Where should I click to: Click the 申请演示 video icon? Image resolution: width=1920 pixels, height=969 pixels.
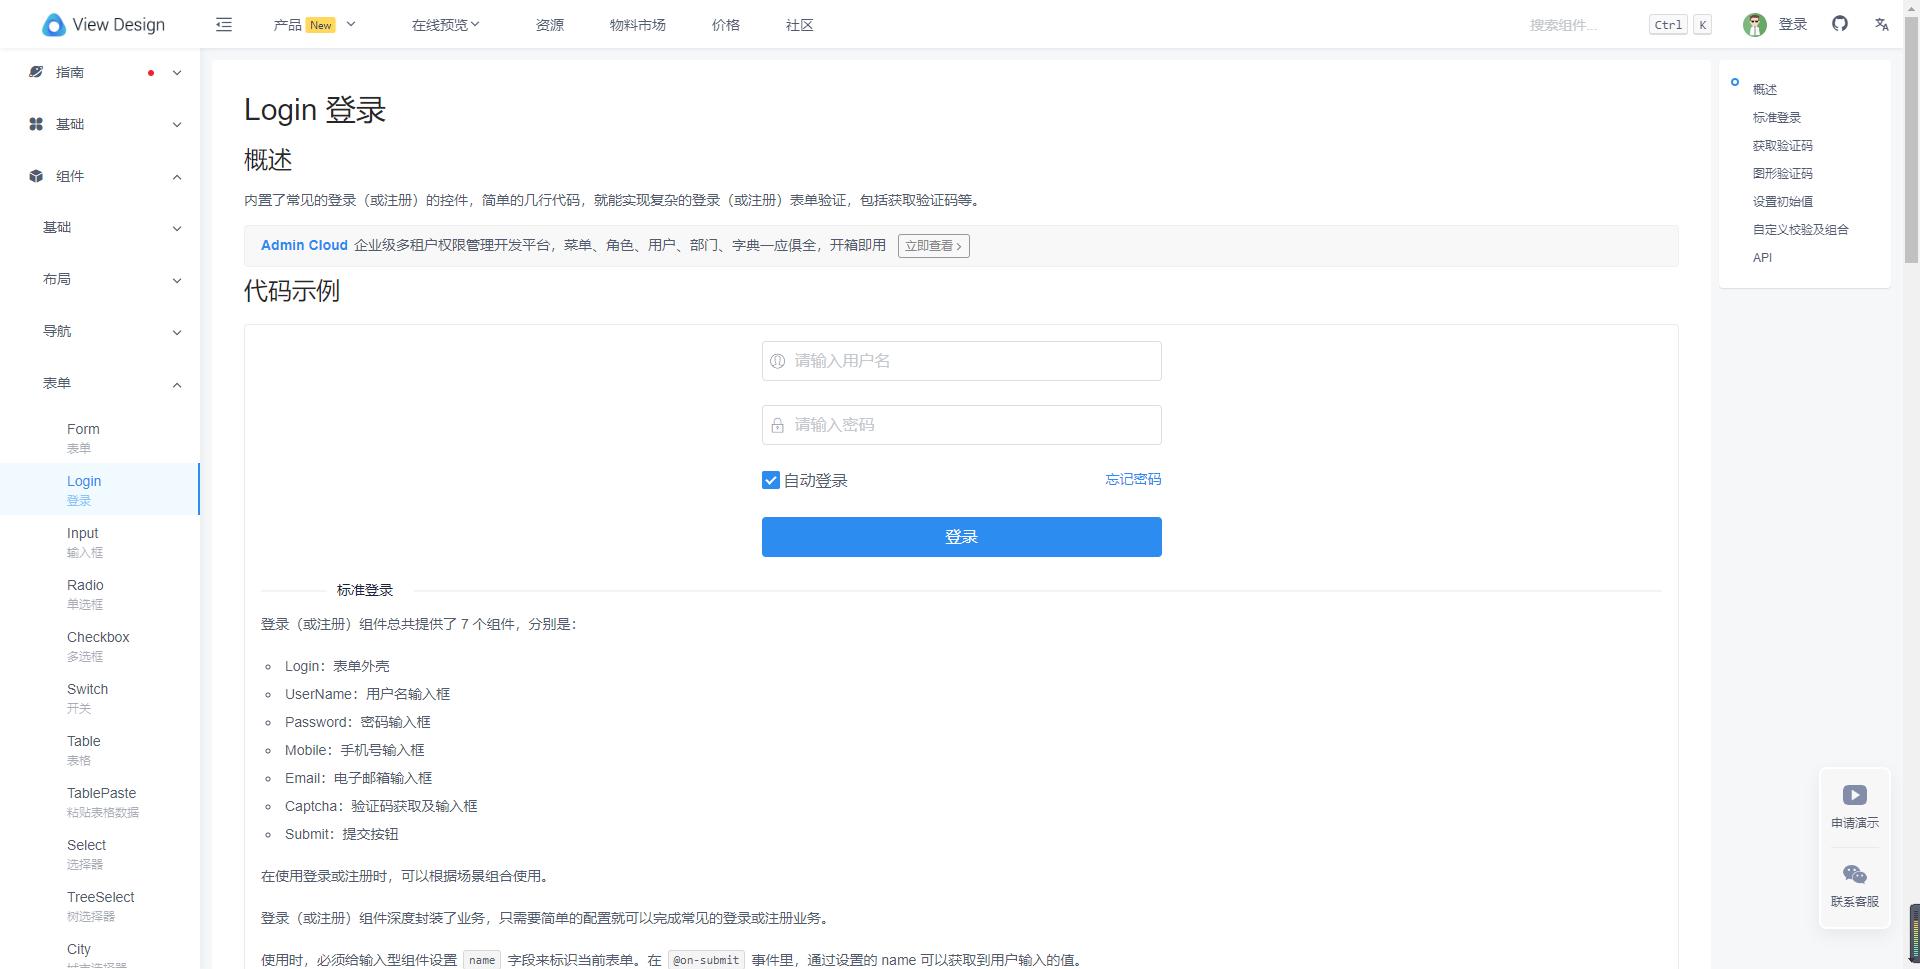tap(1854, 795)
